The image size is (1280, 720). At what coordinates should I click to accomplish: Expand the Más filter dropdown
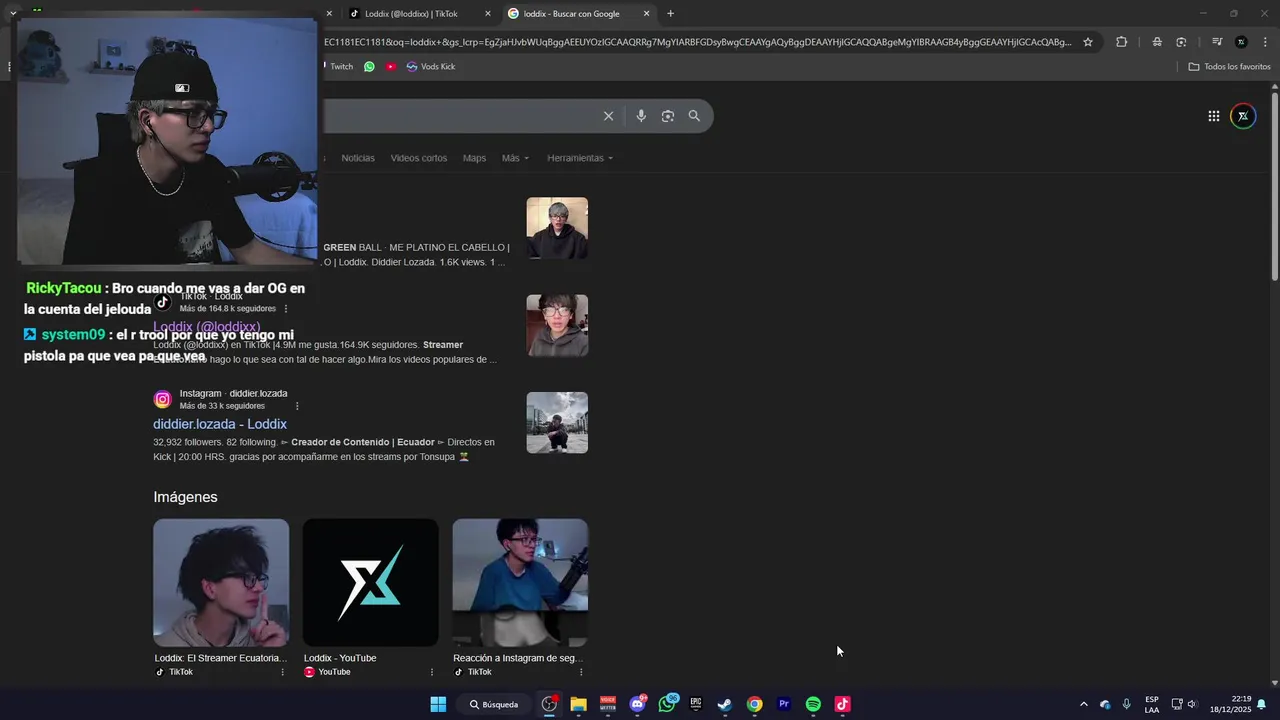tap(515, 158)
